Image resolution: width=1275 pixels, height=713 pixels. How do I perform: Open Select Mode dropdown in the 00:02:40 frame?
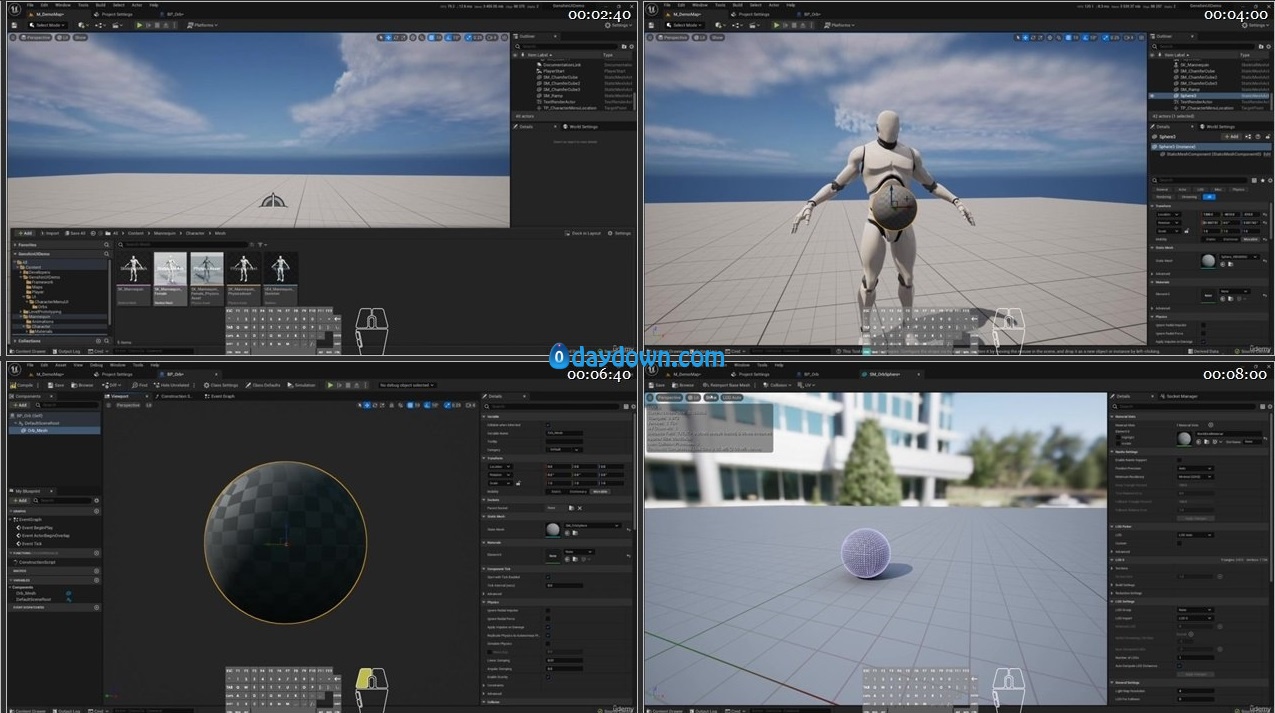(48, 25)
